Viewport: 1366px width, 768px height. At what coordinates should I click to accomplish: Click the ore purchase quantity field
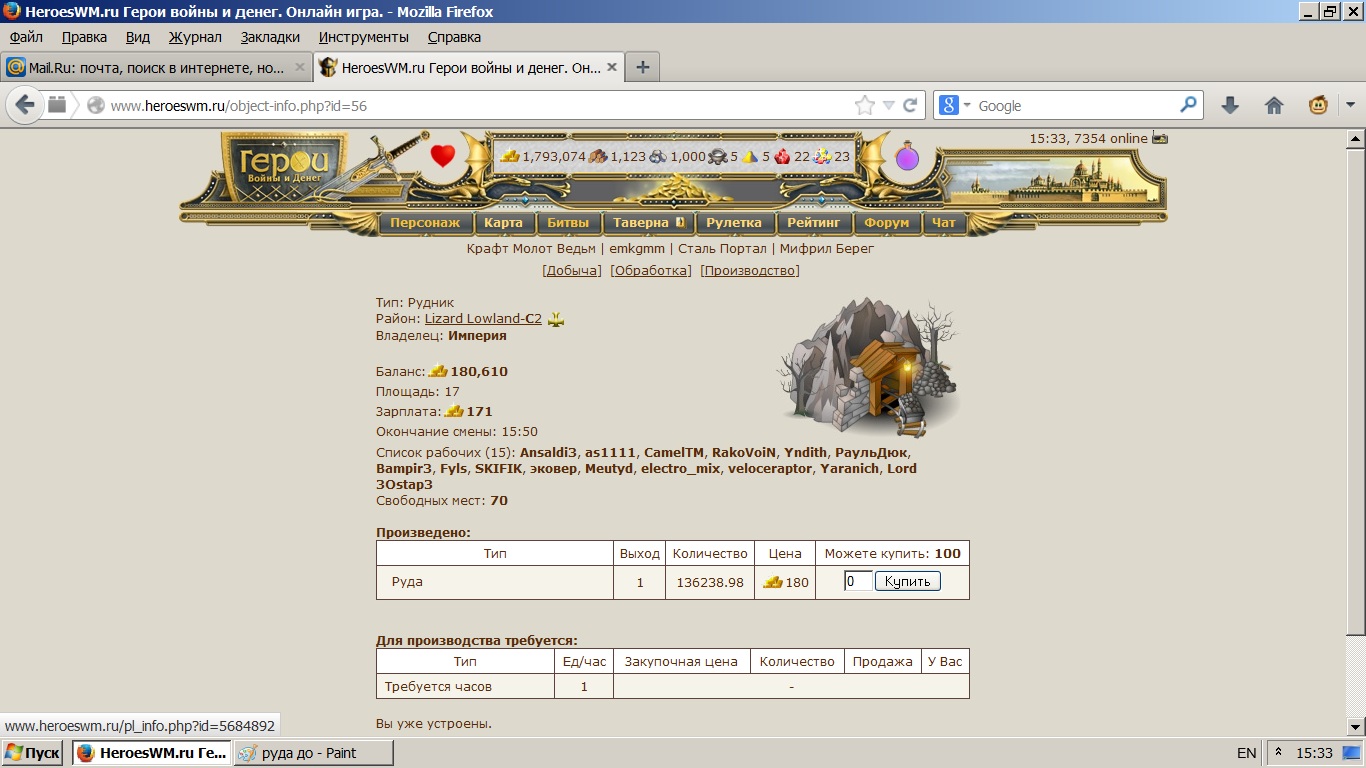tap(858, 581)
